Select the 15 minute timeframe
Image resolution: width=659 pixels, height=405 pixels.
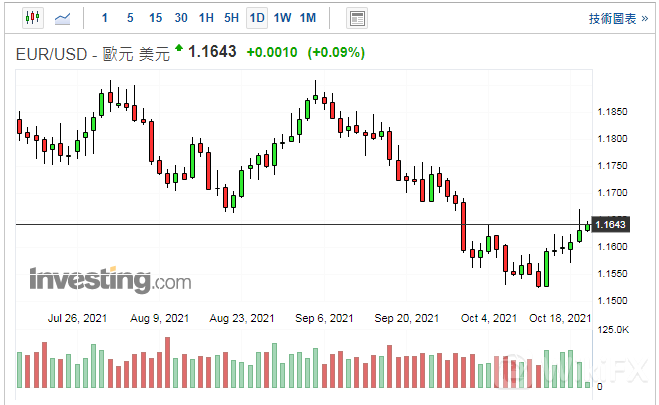click(156, 18)
